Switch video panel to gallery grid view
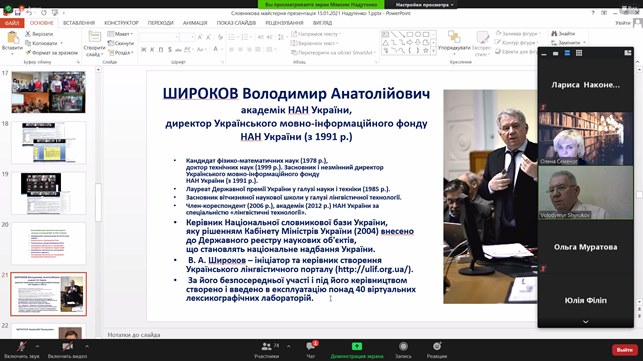The width and height of the screenshot is (643, 361). [x=579, y=53]
